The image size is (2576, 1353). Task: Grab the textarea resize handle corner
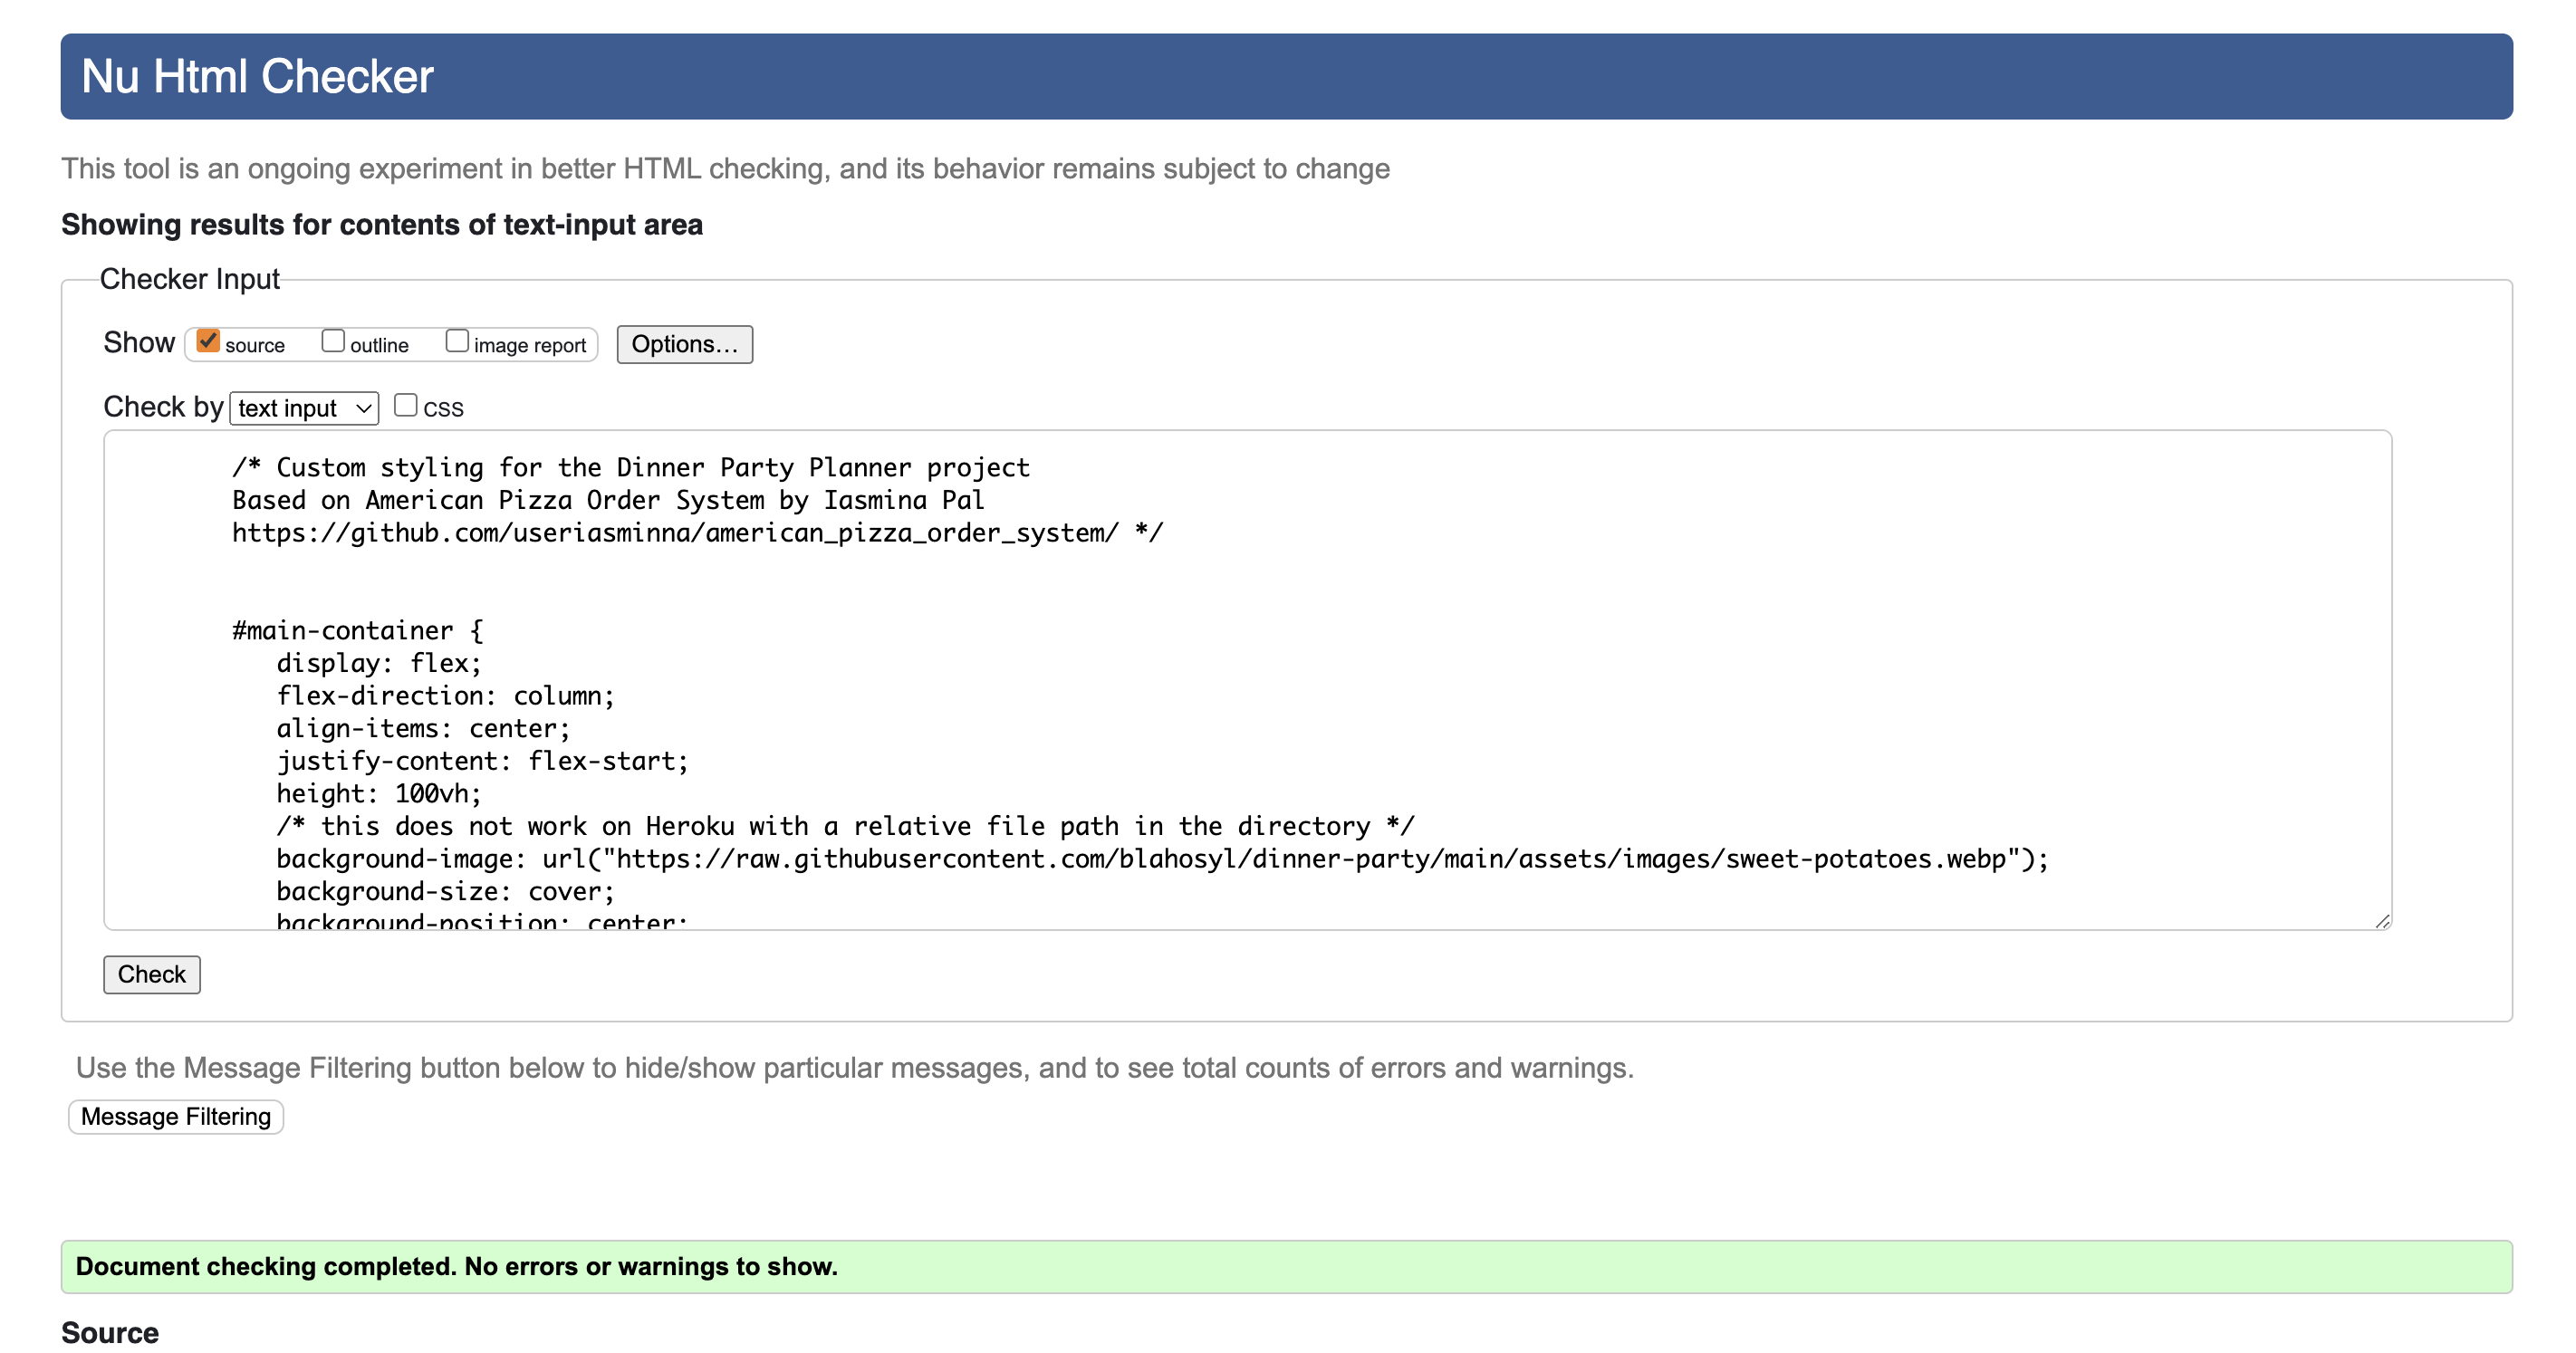(2382, 921)
